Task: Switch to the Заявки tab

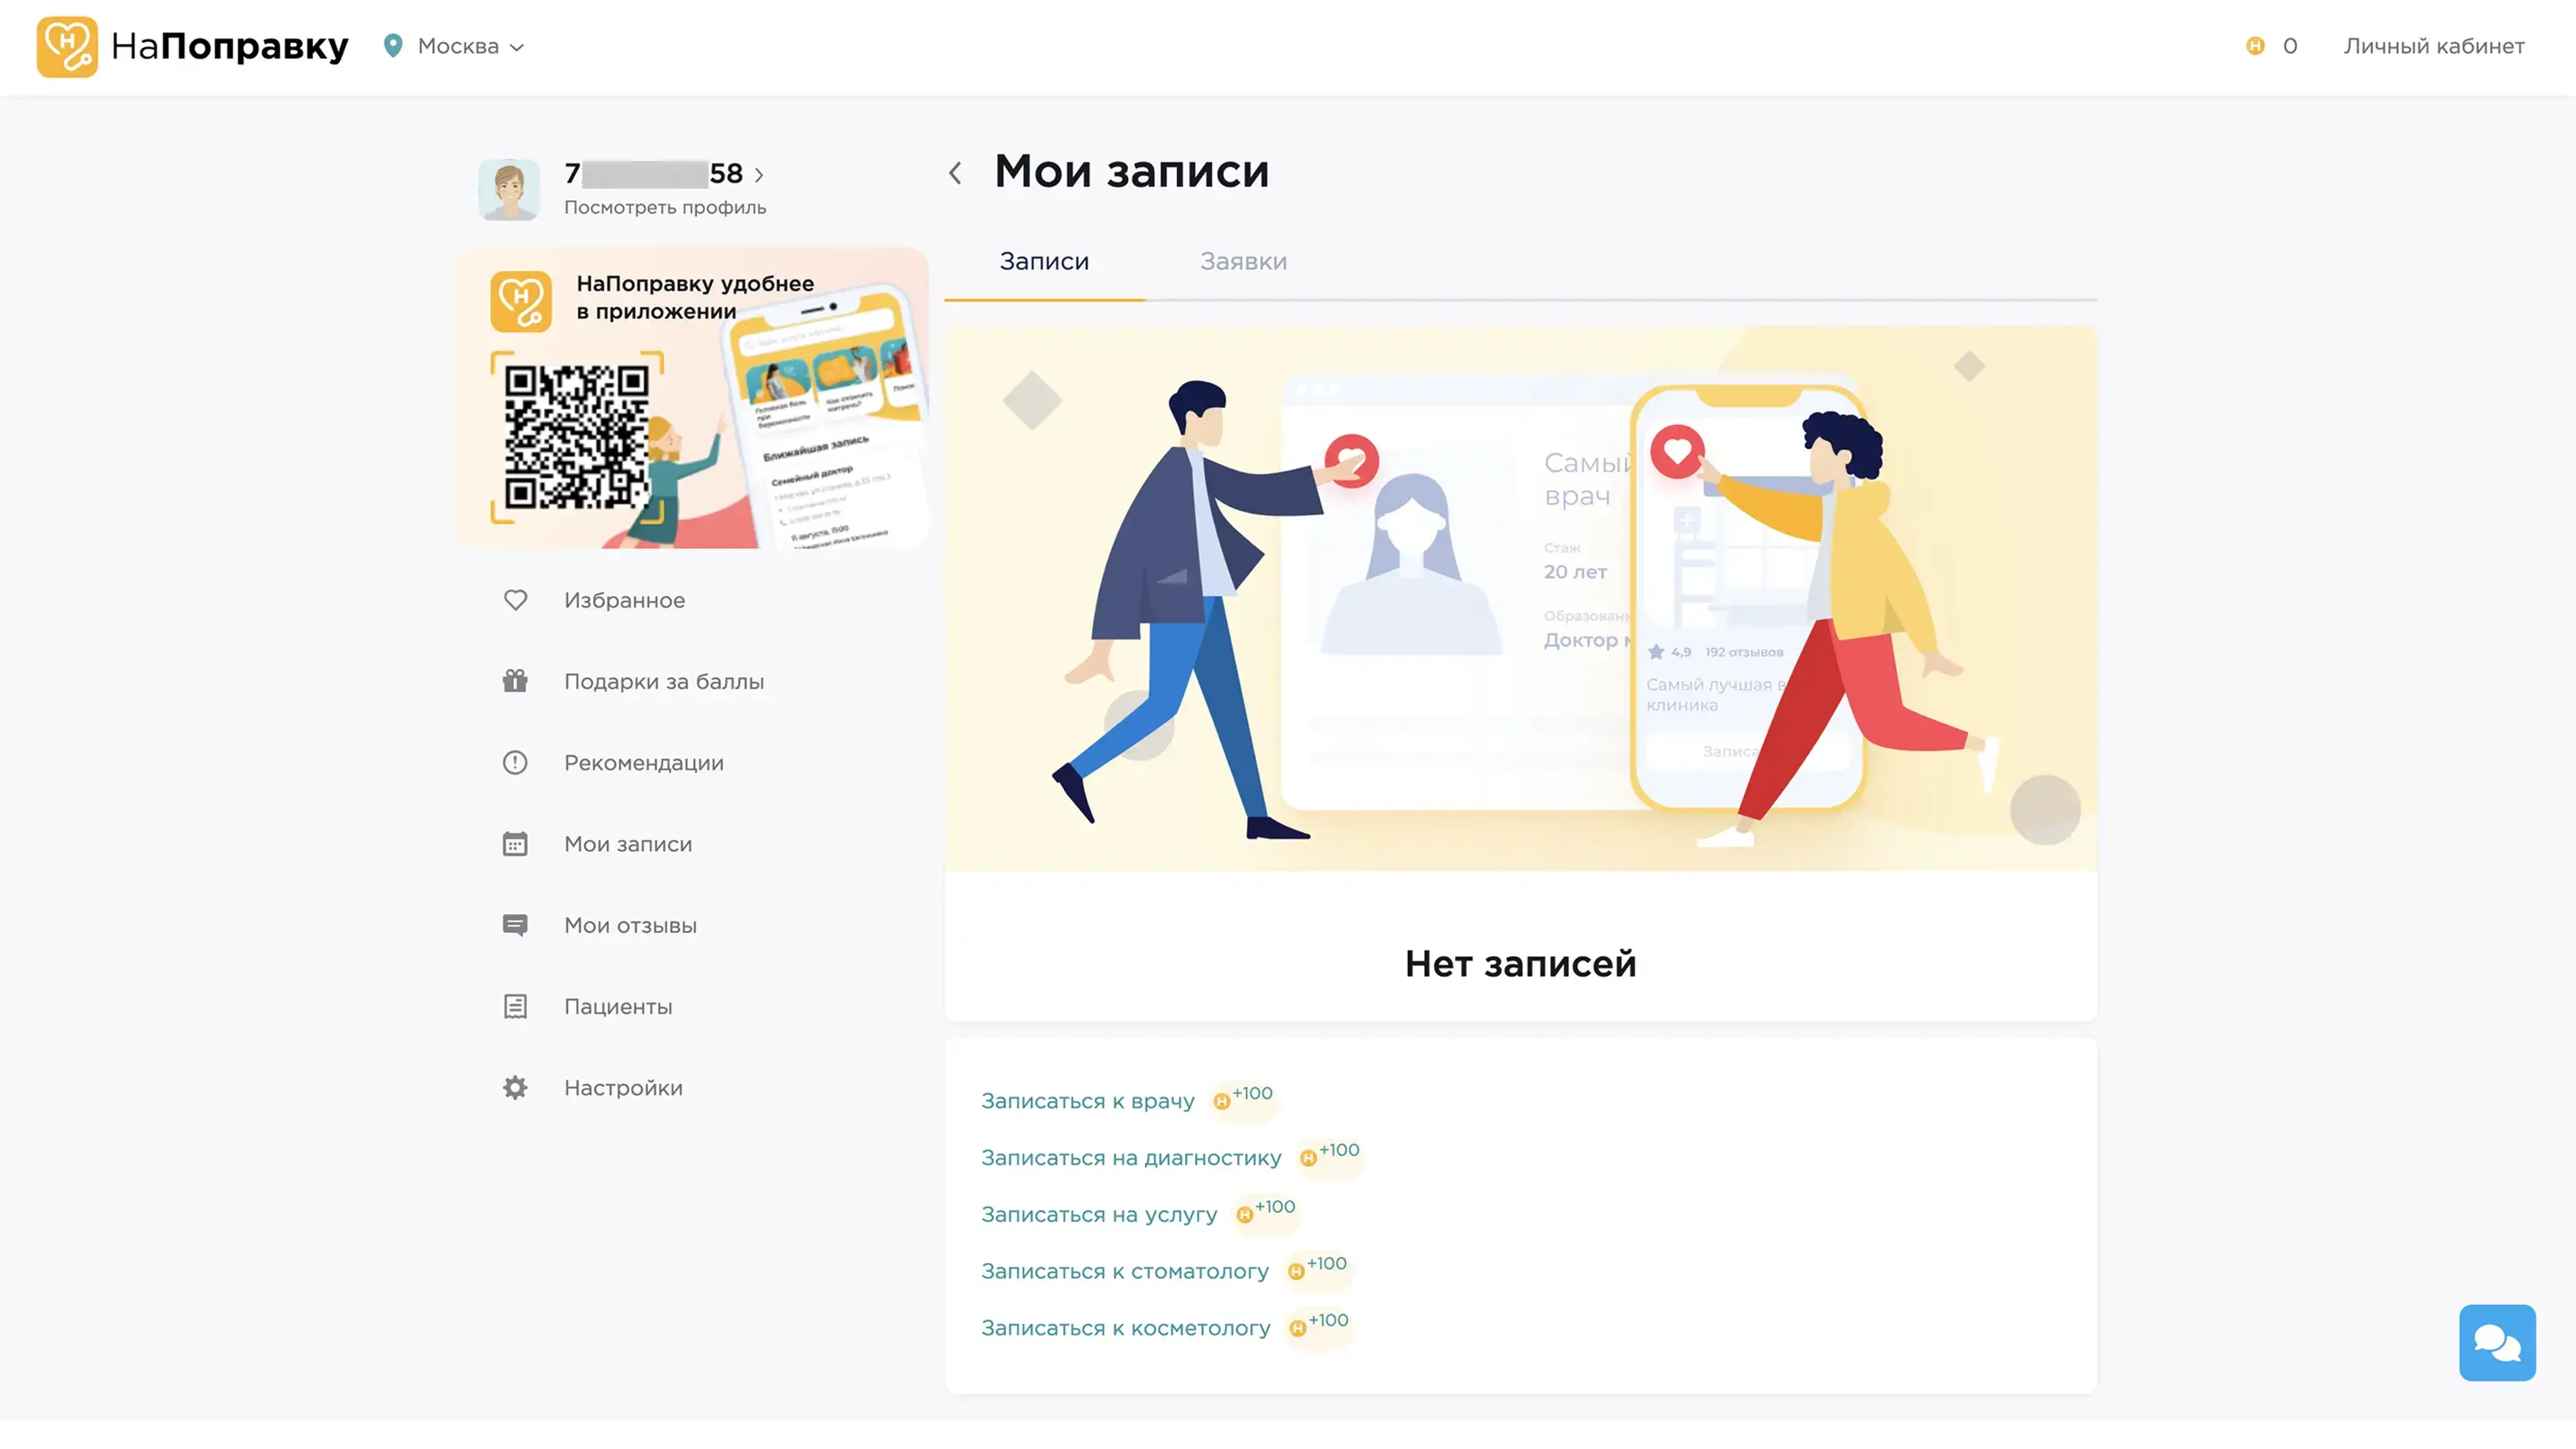Action: click(x=1243, y=261)
